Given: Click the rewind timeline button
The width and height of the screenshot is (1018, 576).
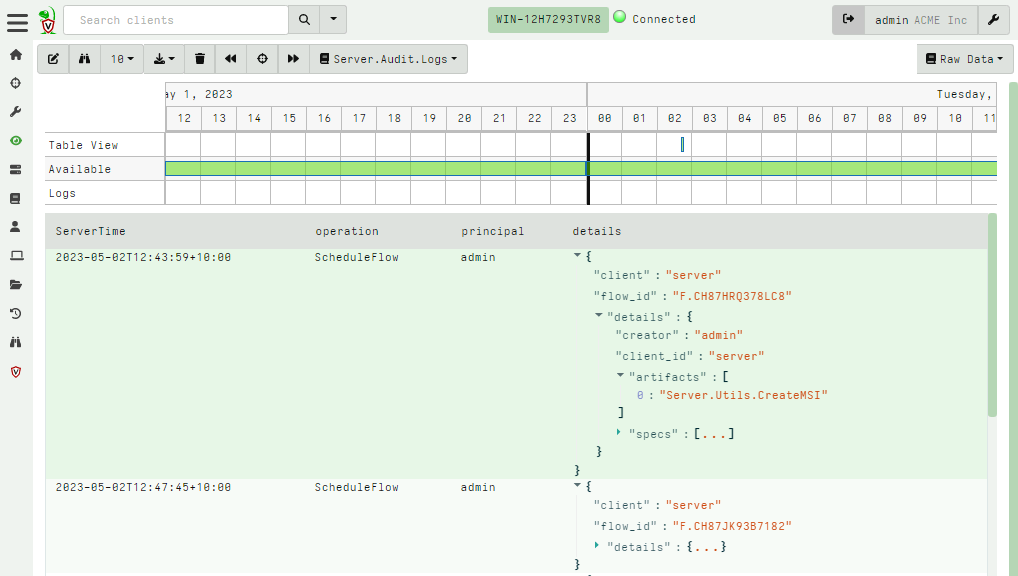Looking at the screenshot, I should (230, 59).
